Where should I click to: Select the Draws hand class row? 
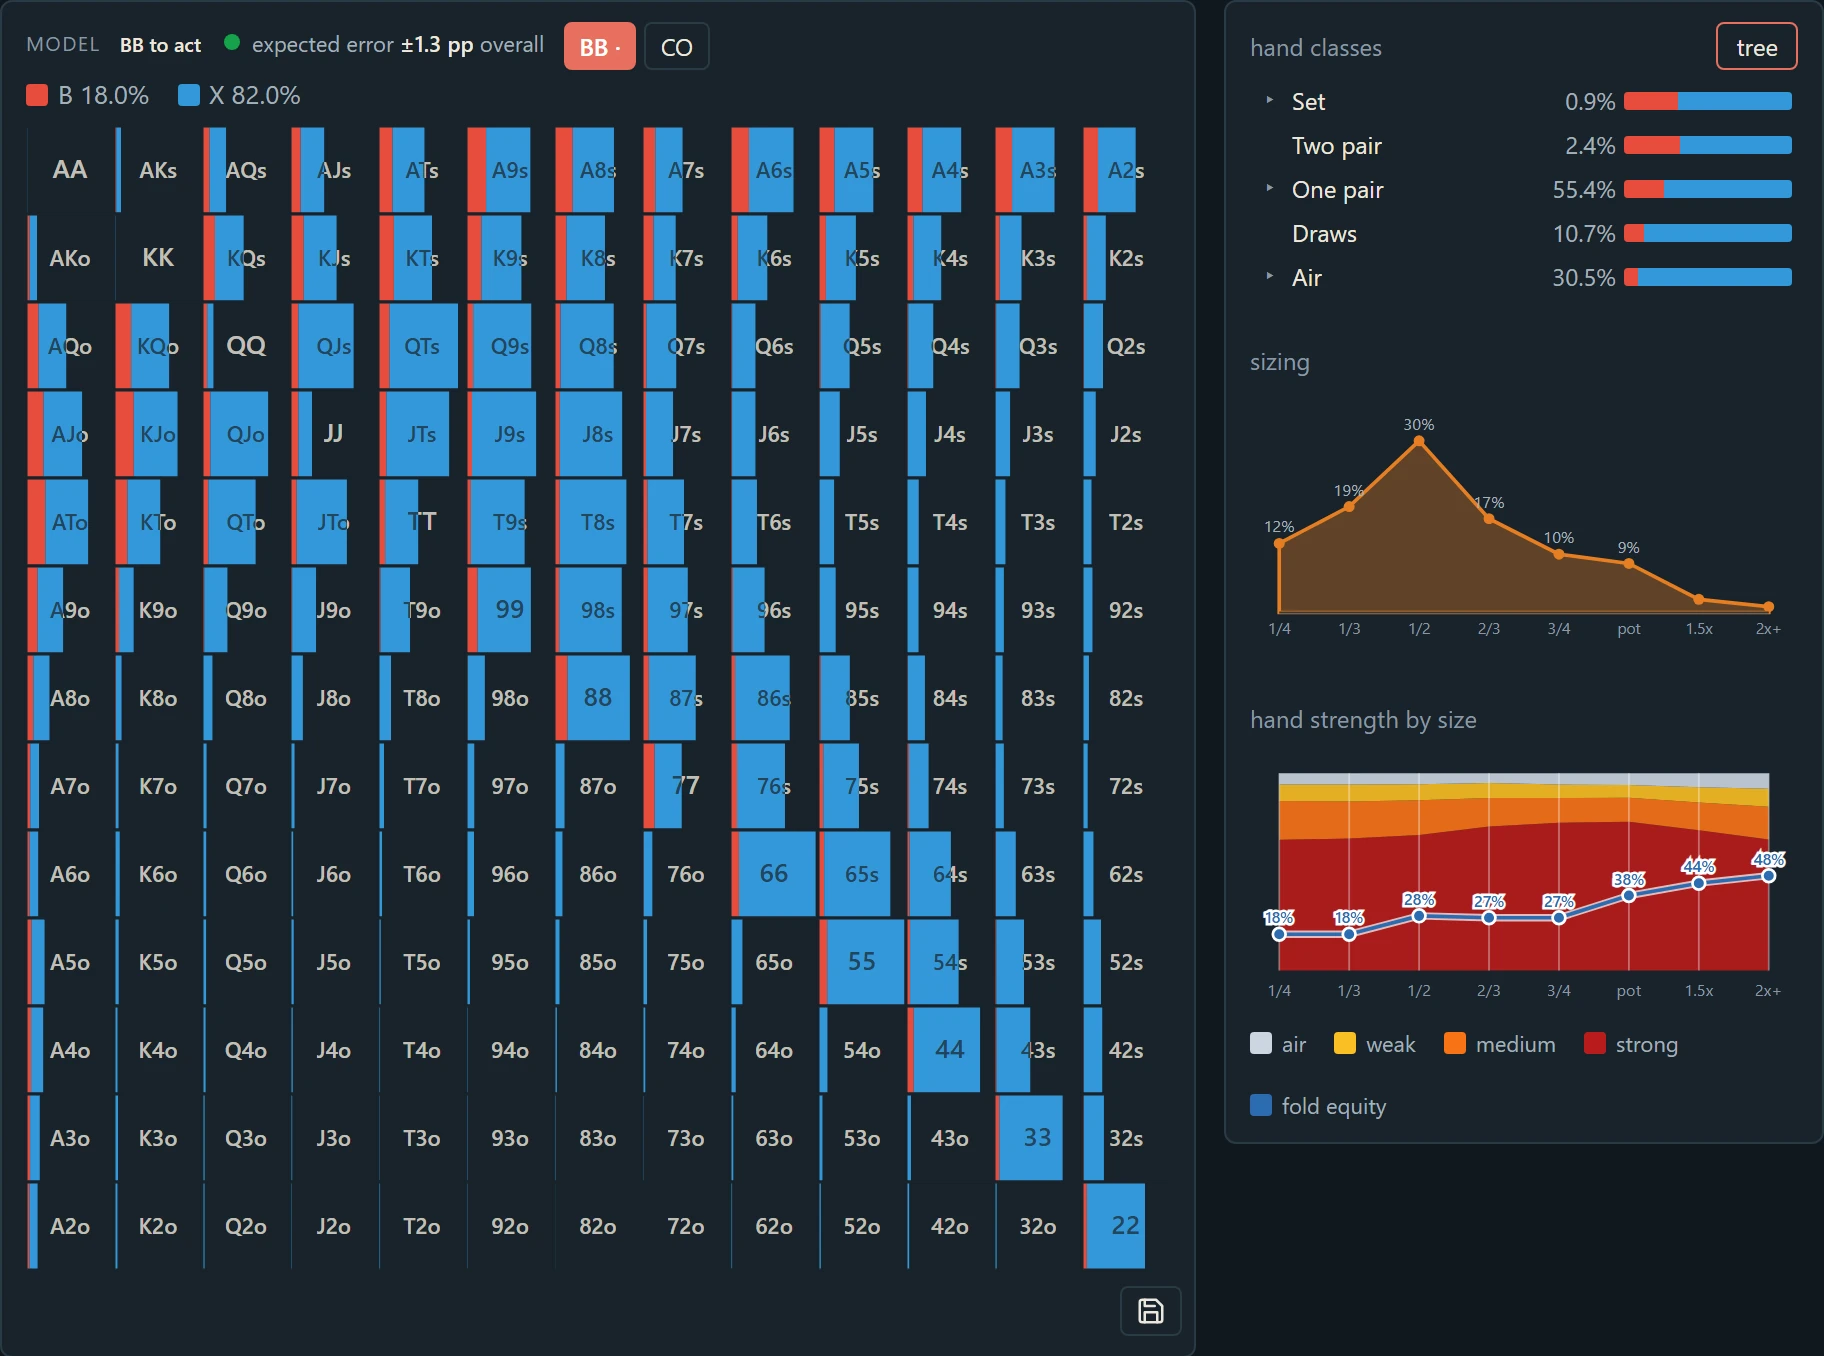click(x=1522, y=234)
